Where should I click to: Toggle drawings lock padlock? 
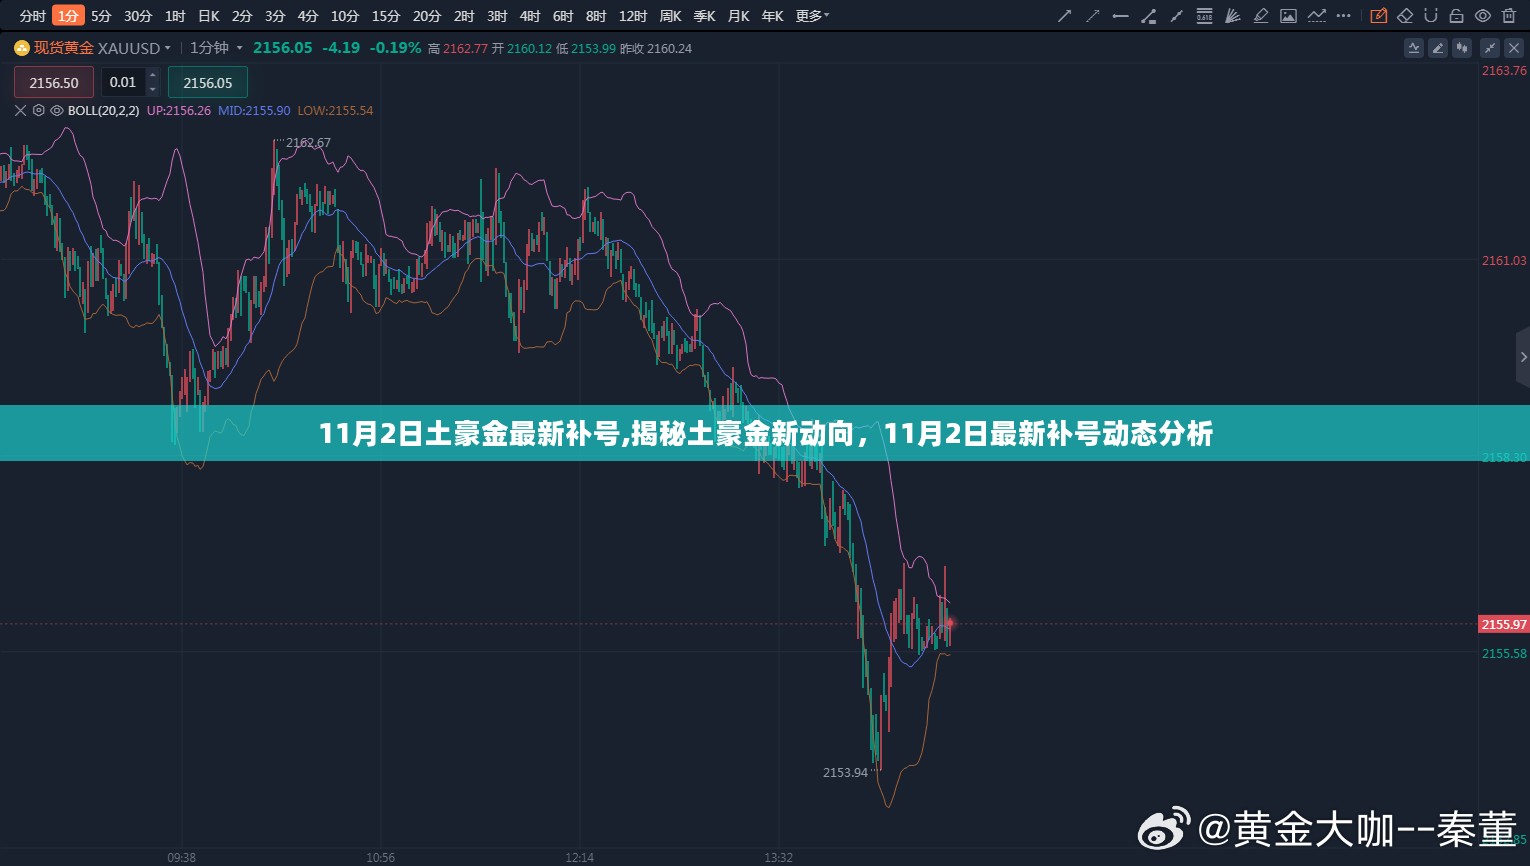(x=1457, y=16)
